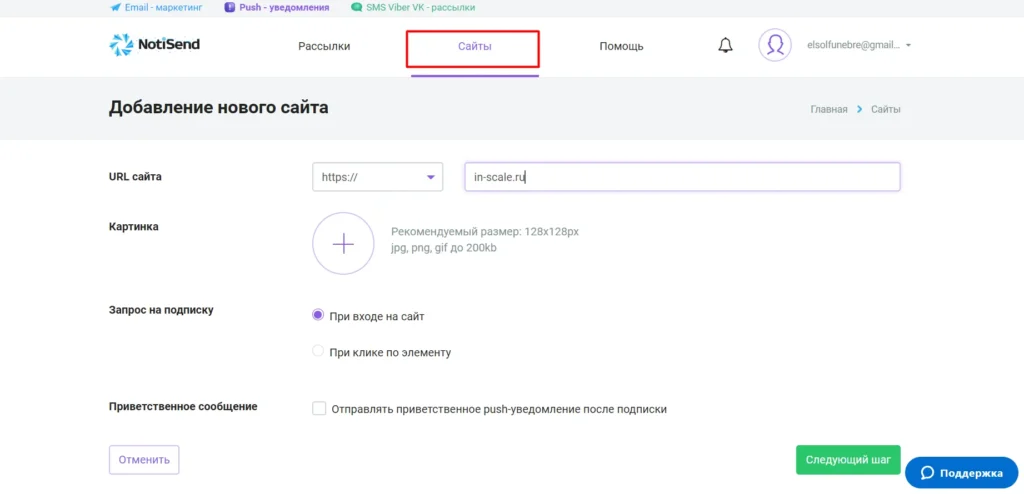Switch to the Сайты menu item
The height and width of the screenshot is (494, 1024).
click(475, 46)
